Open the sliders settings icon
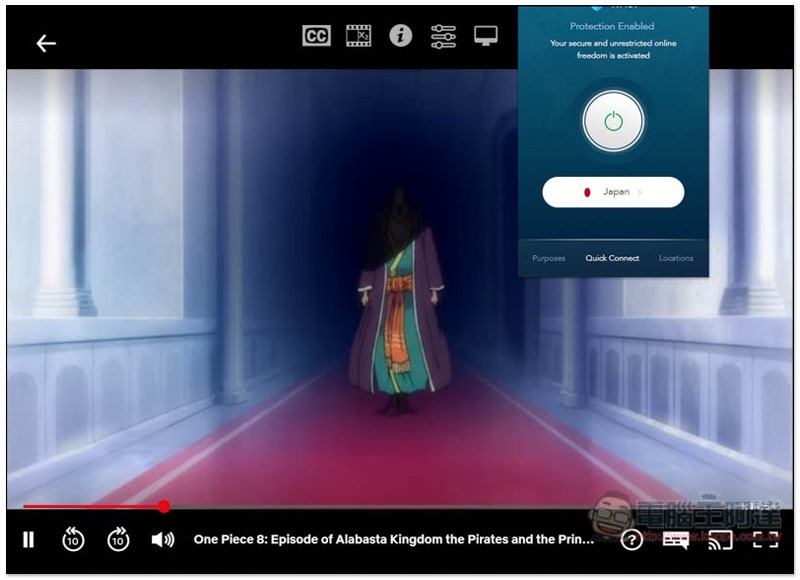The width and height of the screenshot is (800, 580). [x=443, y=37]
